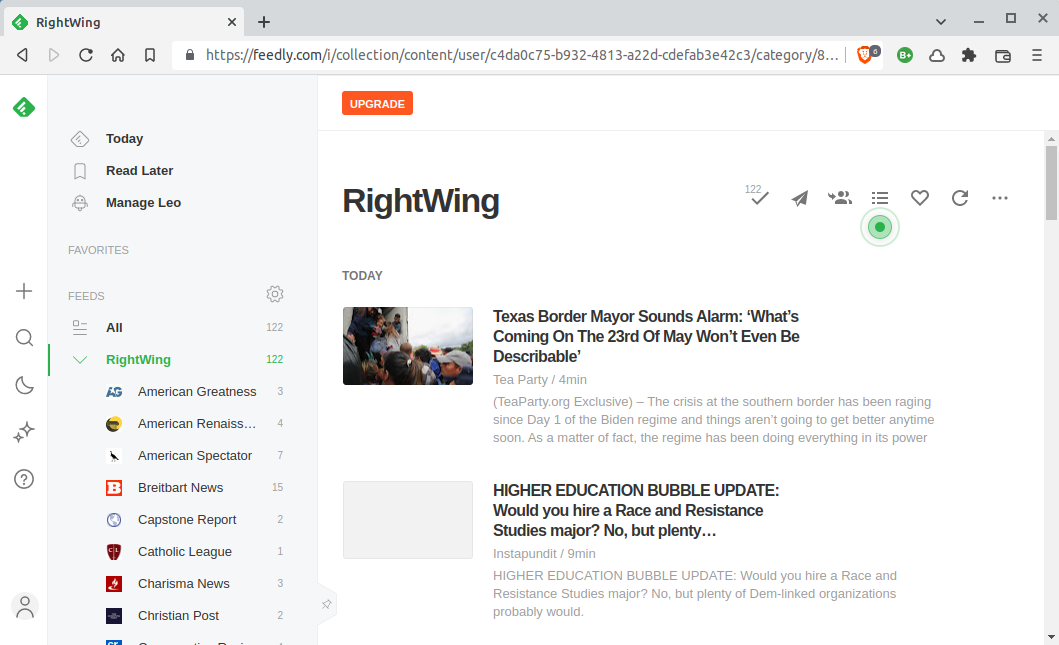Open feeds organize gear icon
The width and height of the screenshot is (1059, 645).
275,294
